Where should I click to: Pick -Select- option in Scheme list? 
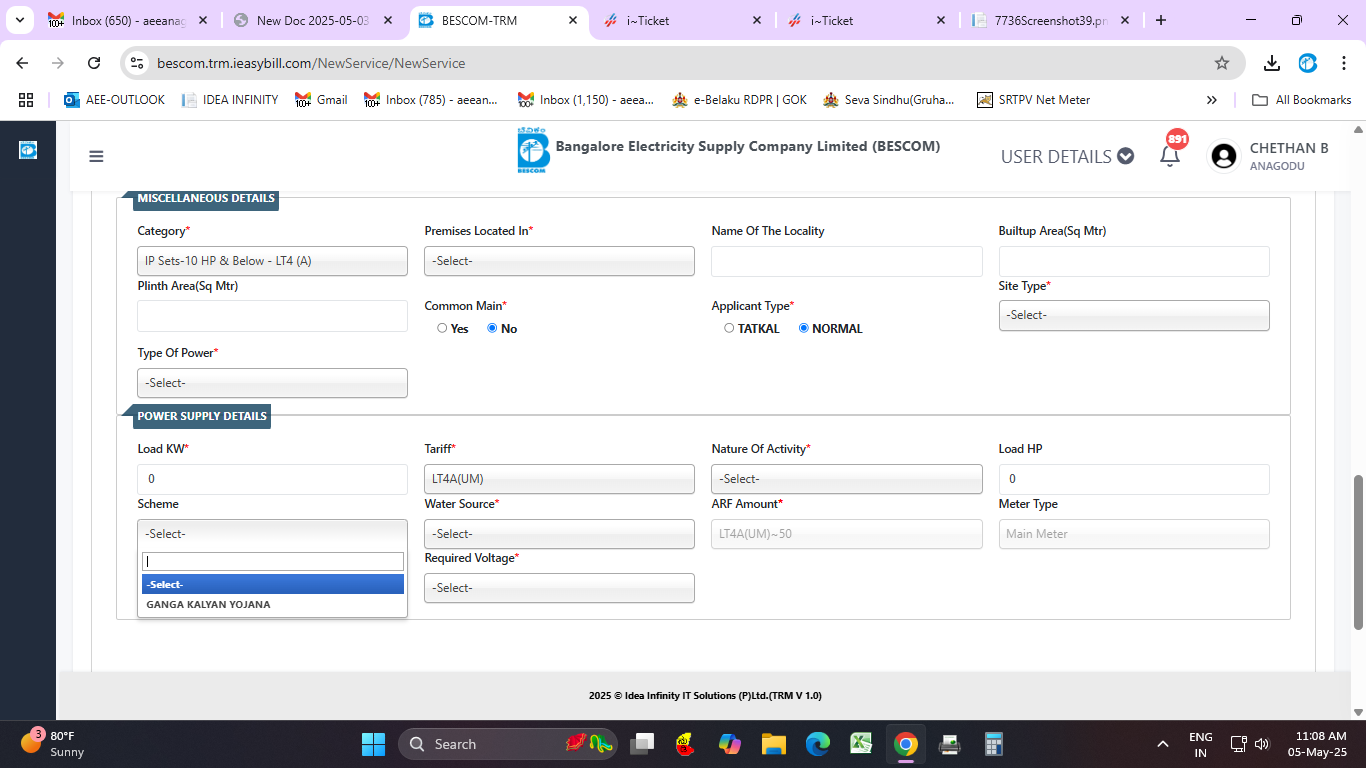273,584
